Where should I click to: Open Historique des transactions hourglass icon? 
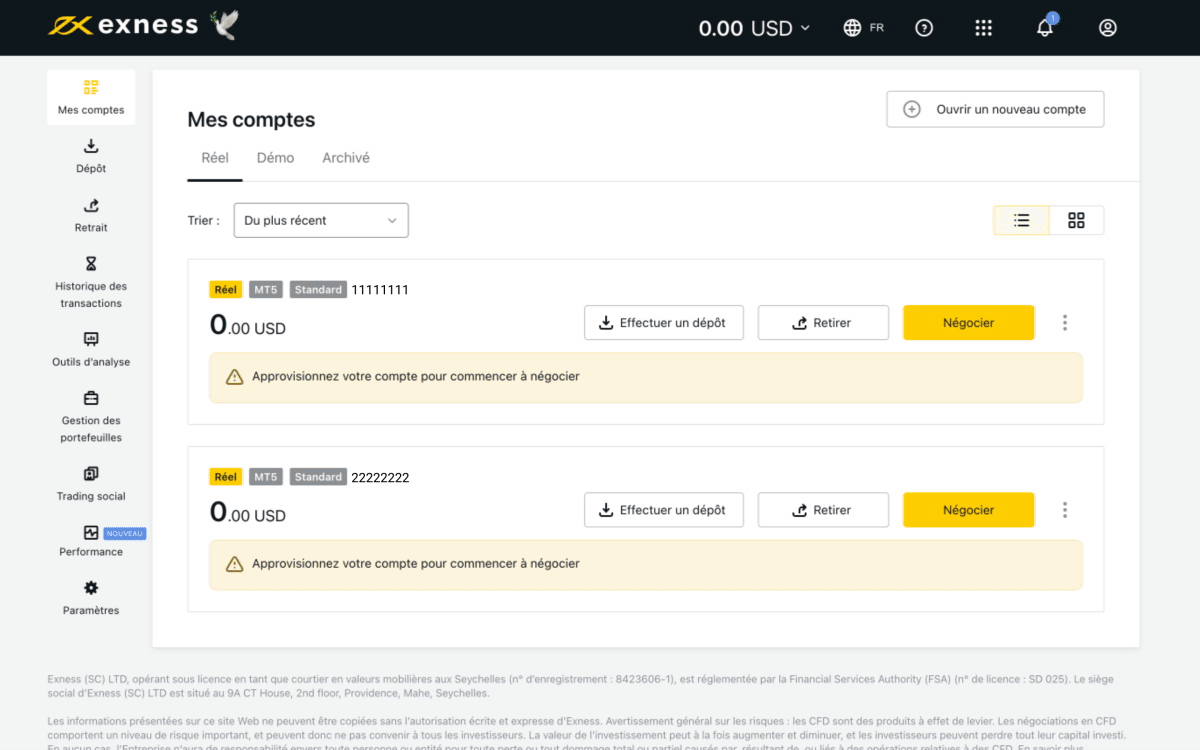click(x=91, y=264)
